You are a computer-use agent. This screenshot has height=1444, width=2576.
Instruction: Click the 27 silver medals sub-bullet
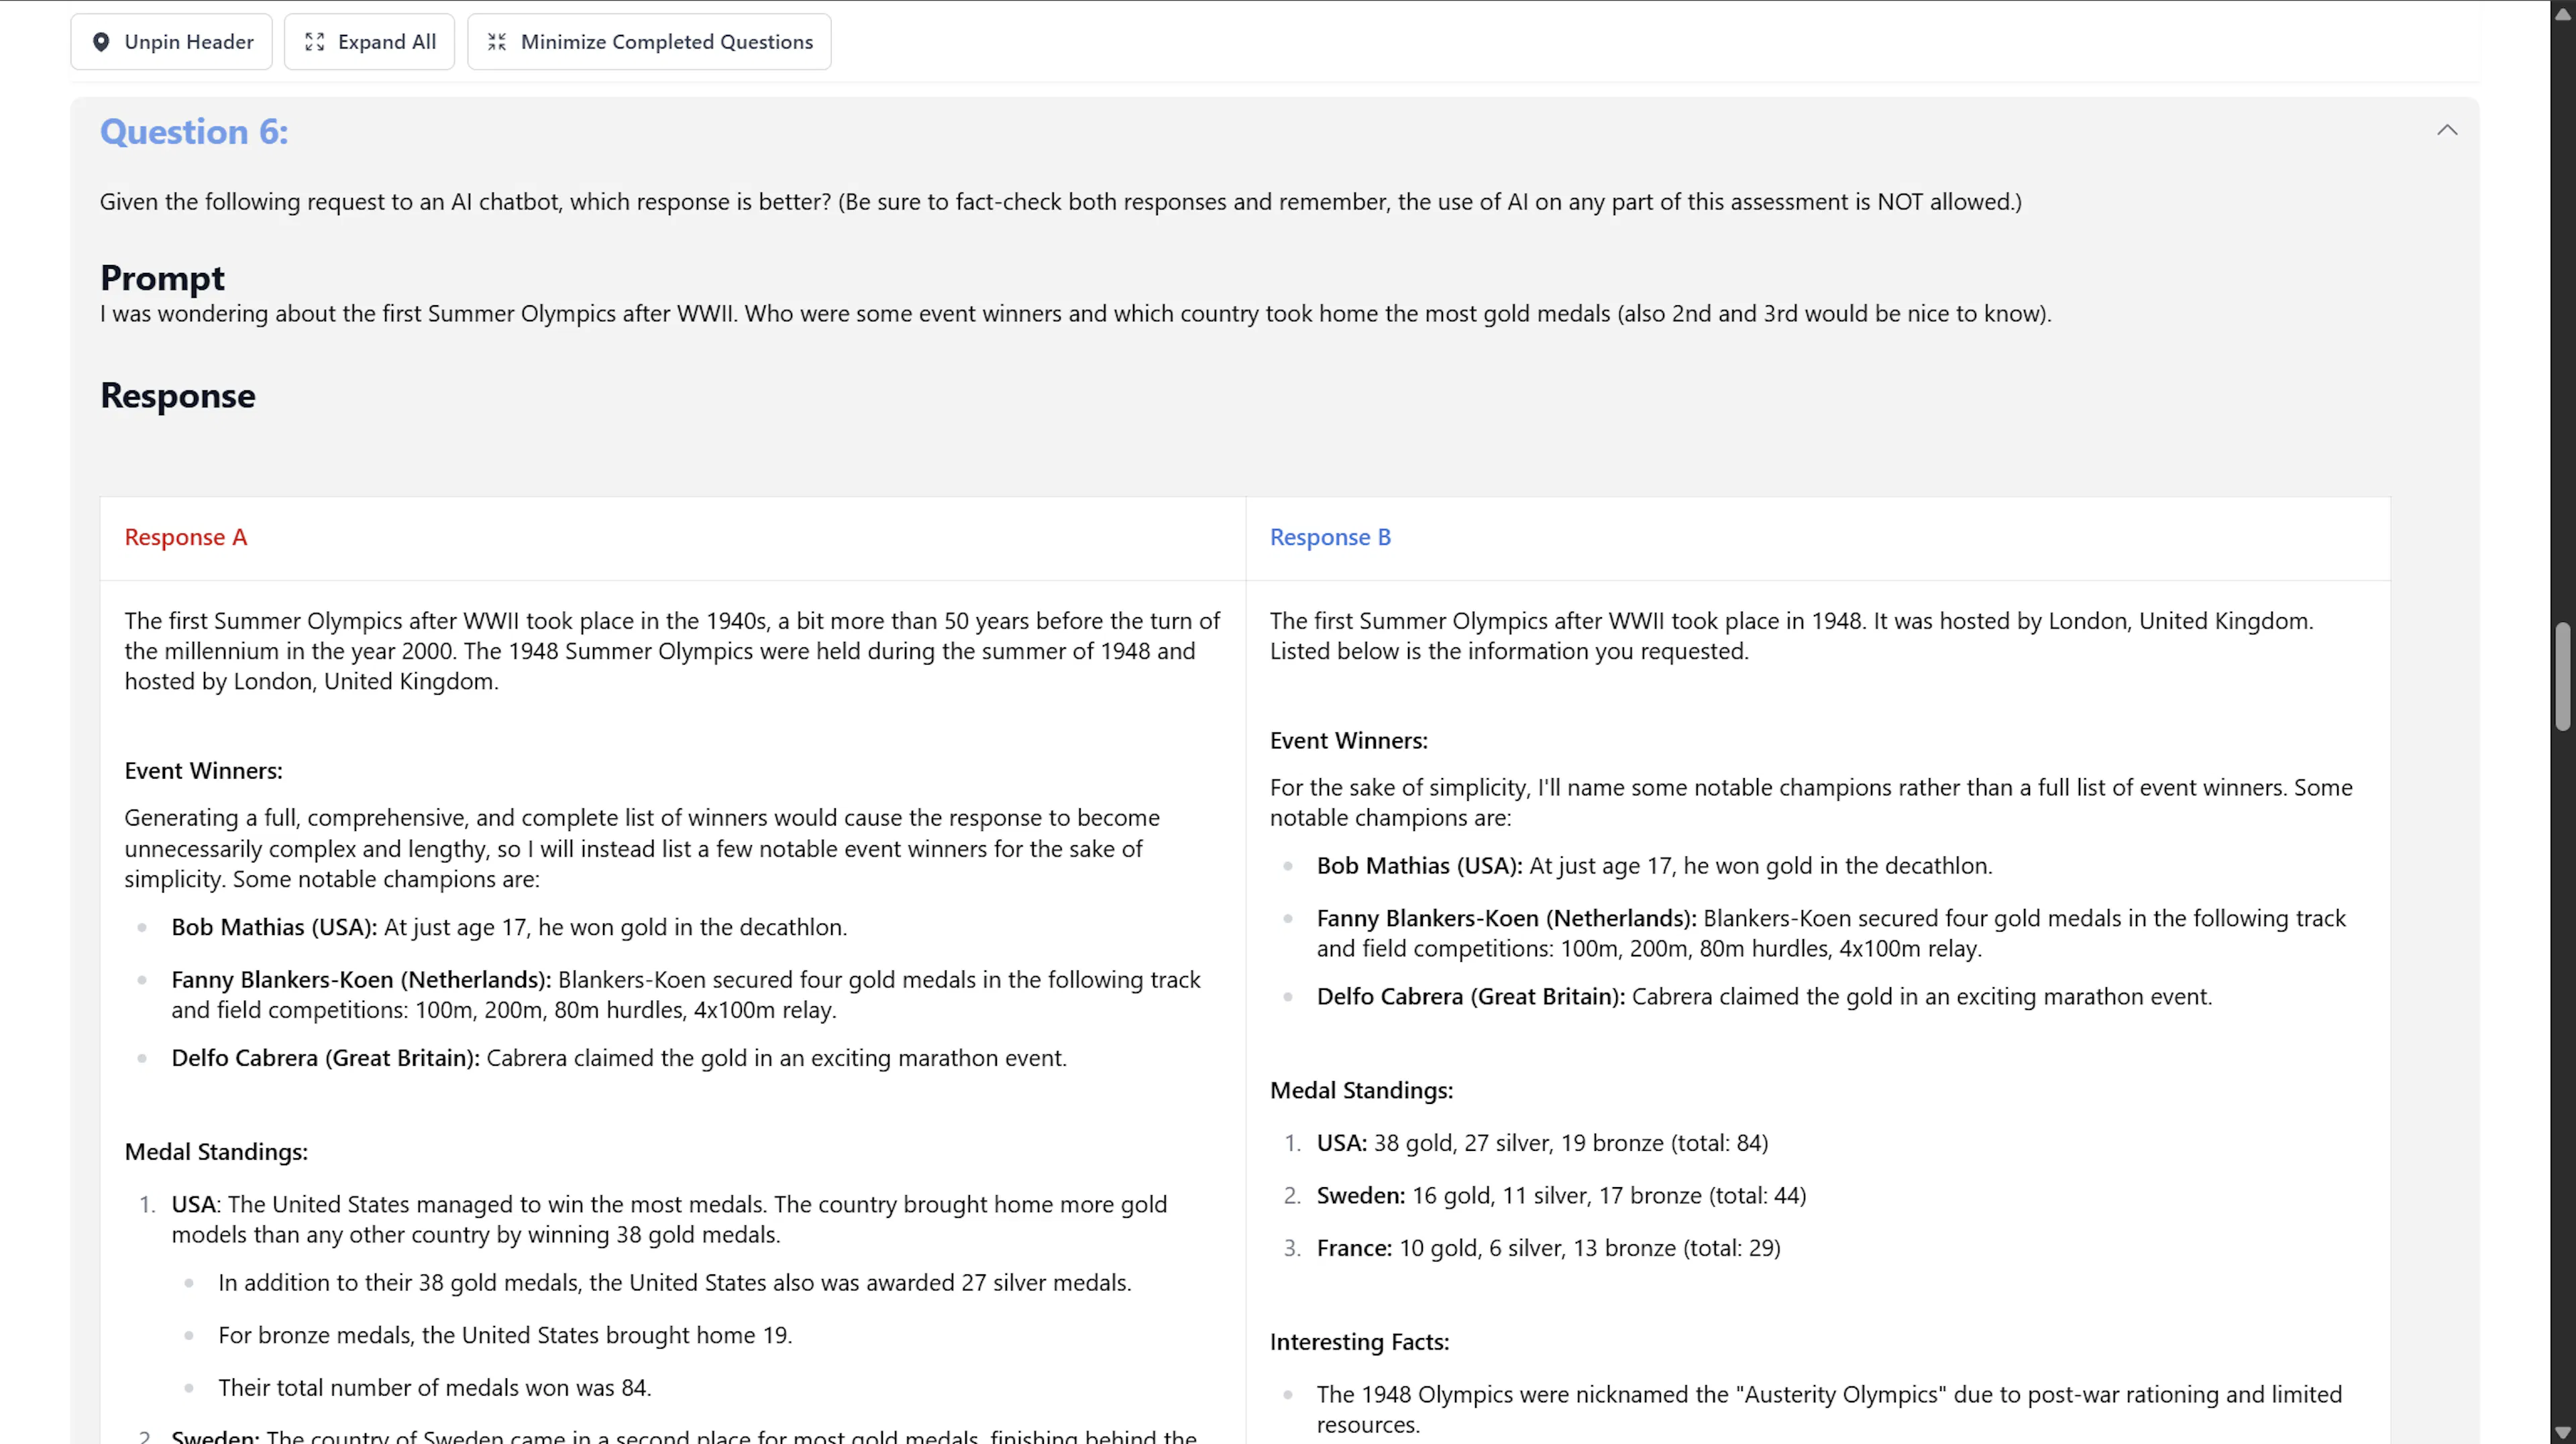pos(675,1283)
